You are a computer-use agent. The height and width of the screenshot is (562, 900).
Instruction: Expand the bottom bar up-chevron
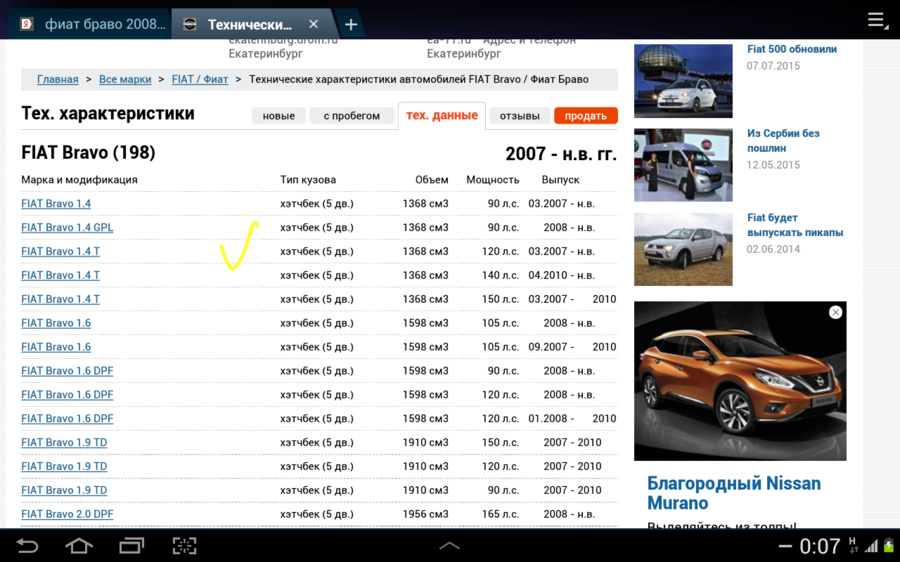[449, 546]
